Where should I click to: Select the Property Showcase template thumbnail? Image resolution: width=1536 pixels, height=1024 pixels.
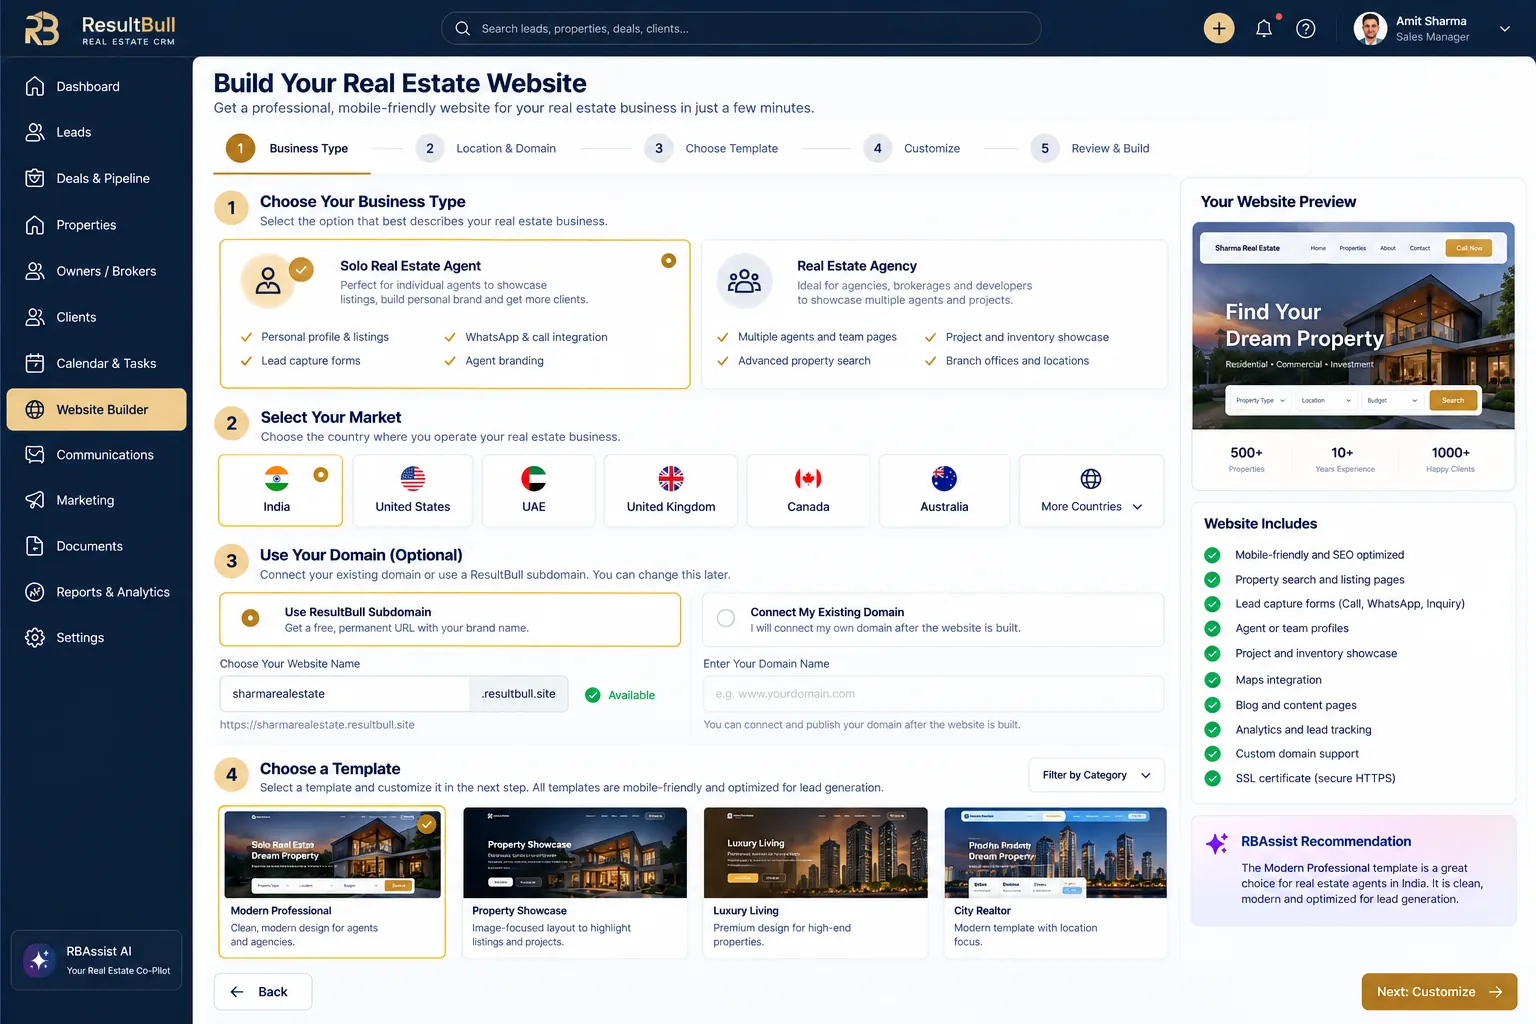click(x=575, y=853)
